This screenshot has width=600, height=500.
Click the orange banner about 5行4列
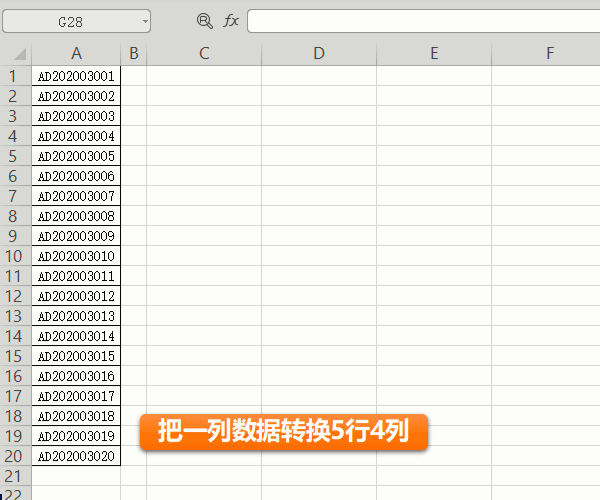(x=284, y=432)
